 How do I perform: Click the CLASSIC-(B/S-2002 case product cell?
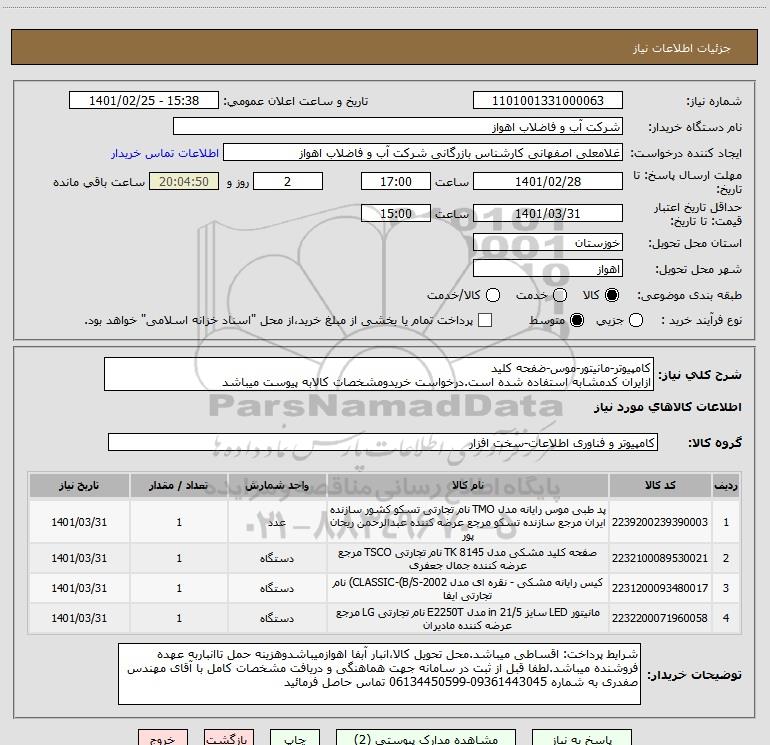(x=468, y=588)
